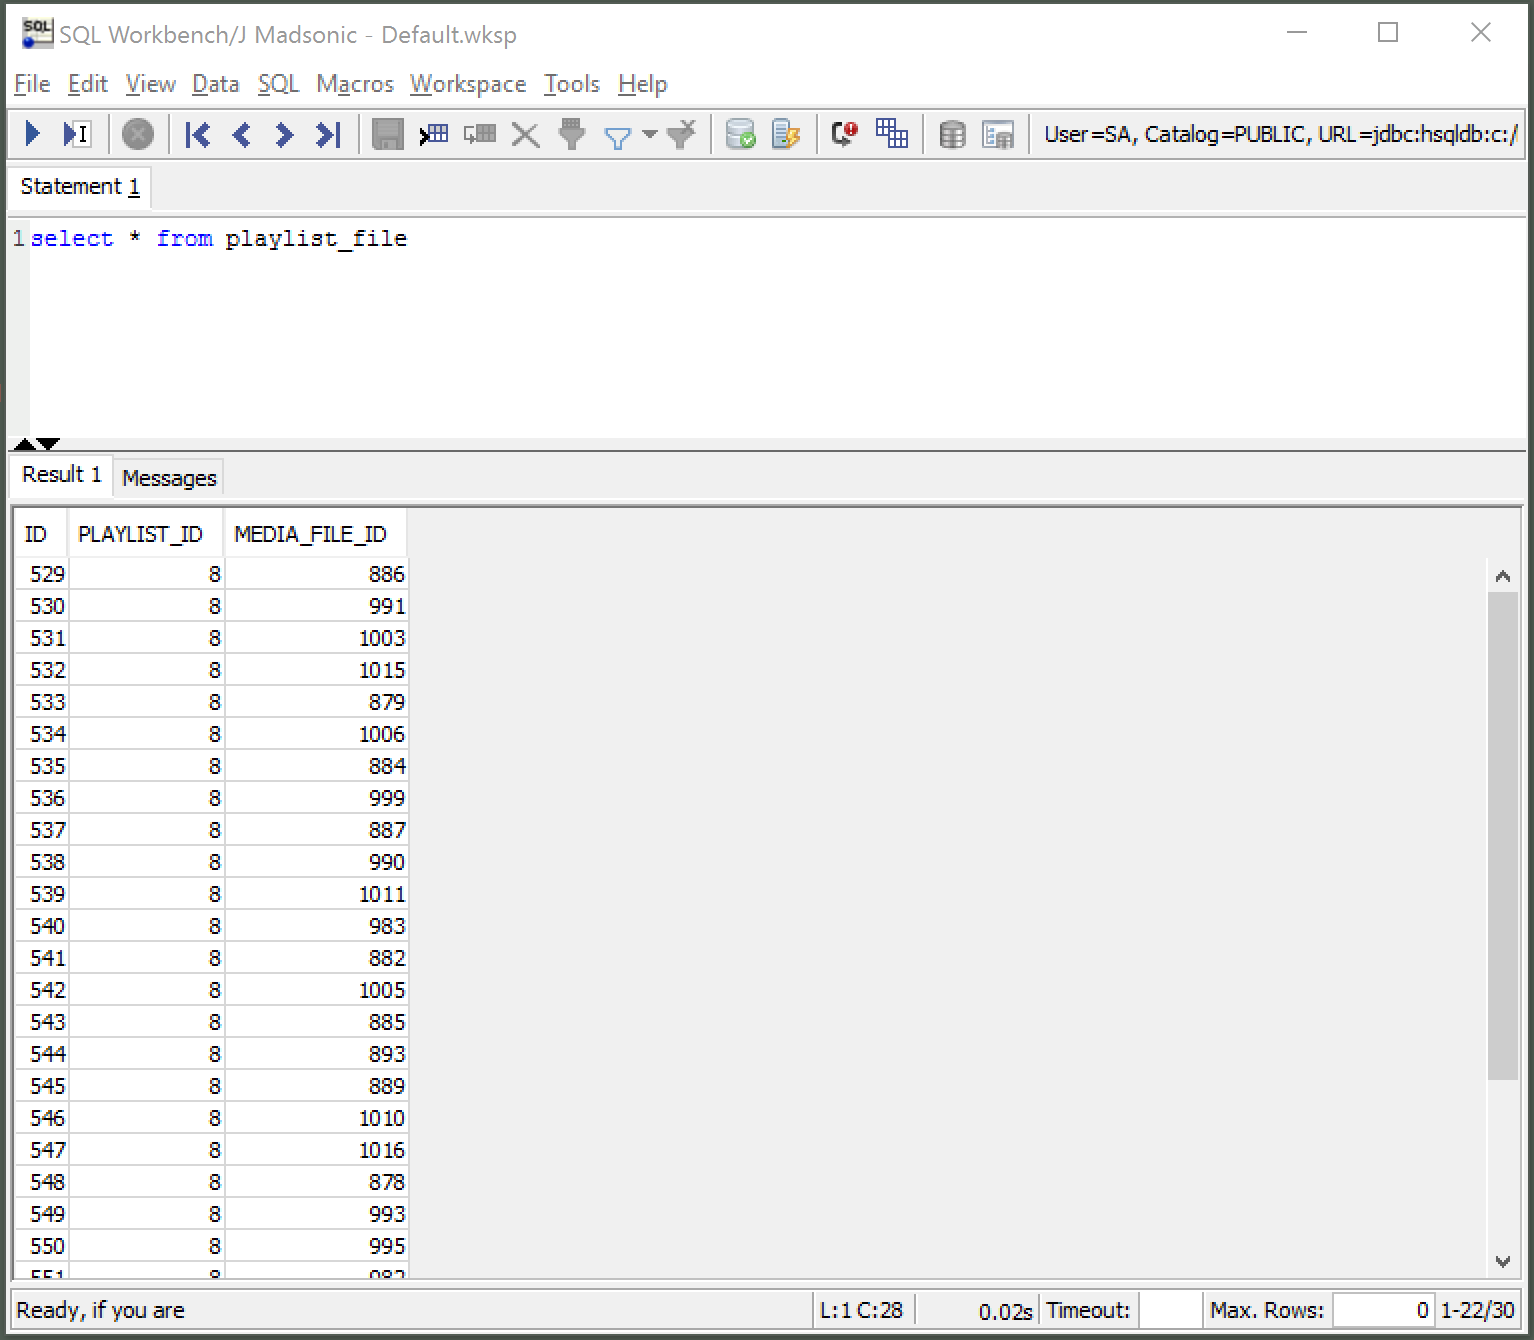Click the filter funnel icon

[x=618, y=136]
